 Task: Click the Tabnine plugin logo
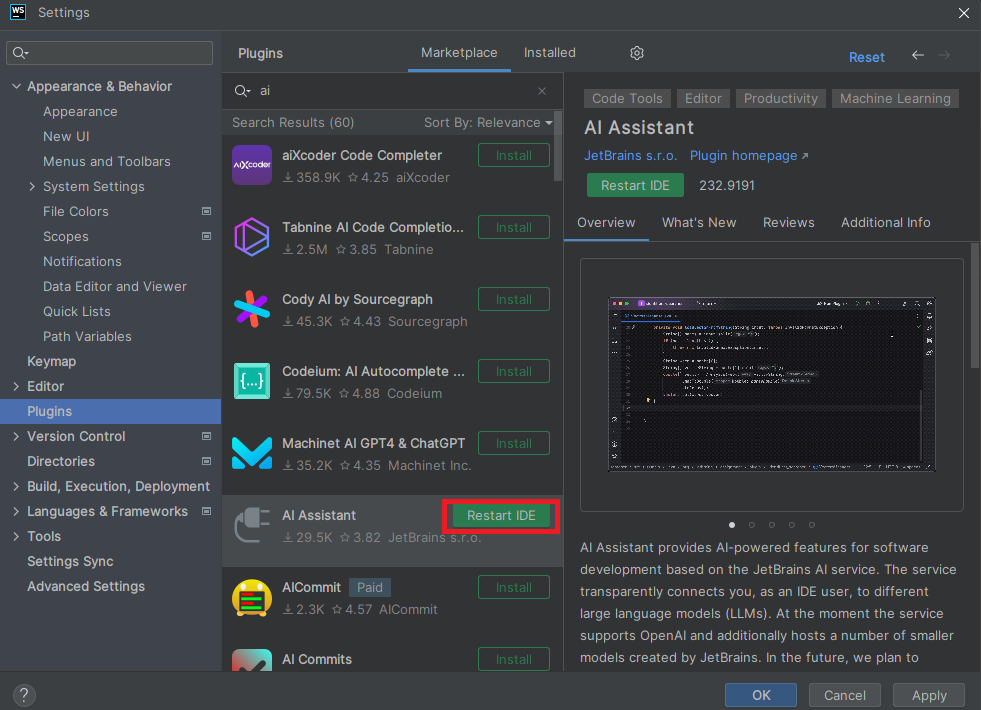pyautogui.click(x=252, y=237)
